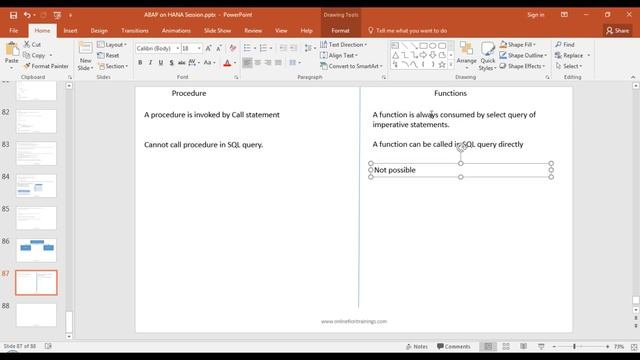Toggle Normal view in status bar
The width and height of the screenshot is (640, 360).
pyautogui.click(x=488, y=346)
